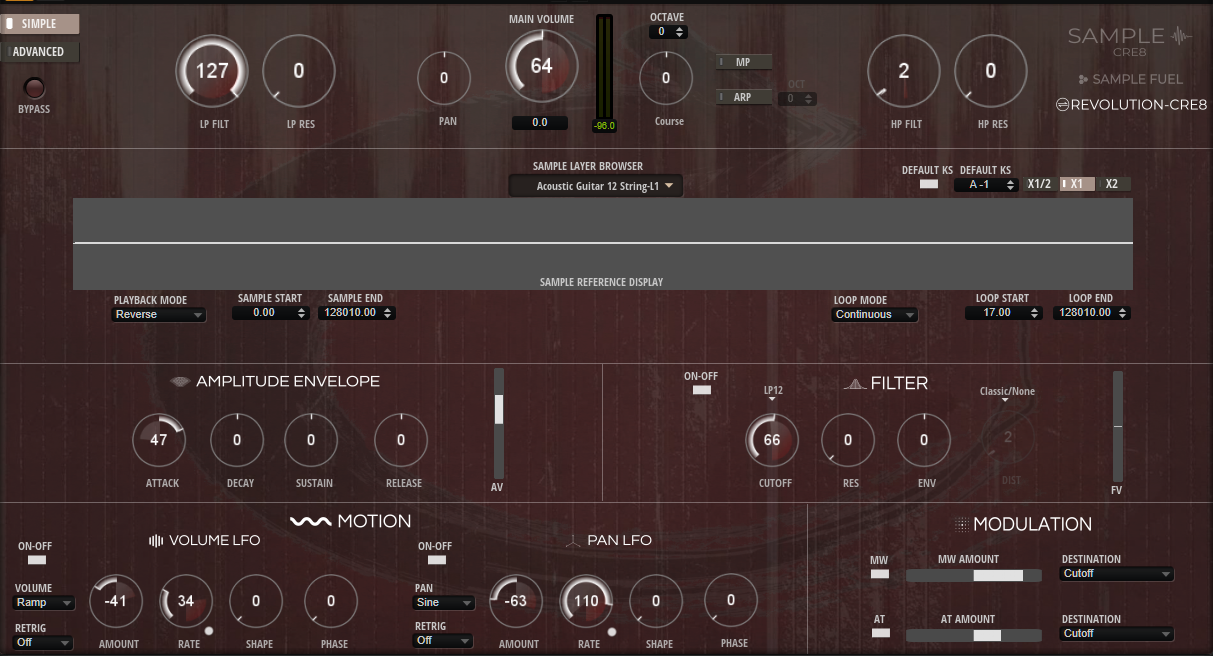1213x656 pixels.
Task: Switch to the SIMPLE view tab
Action: [x=40, y=24]
